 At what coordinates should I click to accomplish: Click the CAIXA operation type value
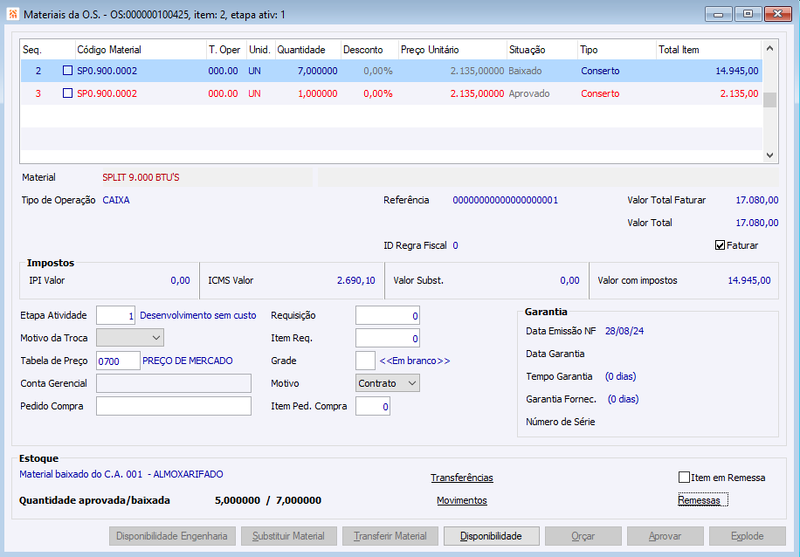[116, 200]
